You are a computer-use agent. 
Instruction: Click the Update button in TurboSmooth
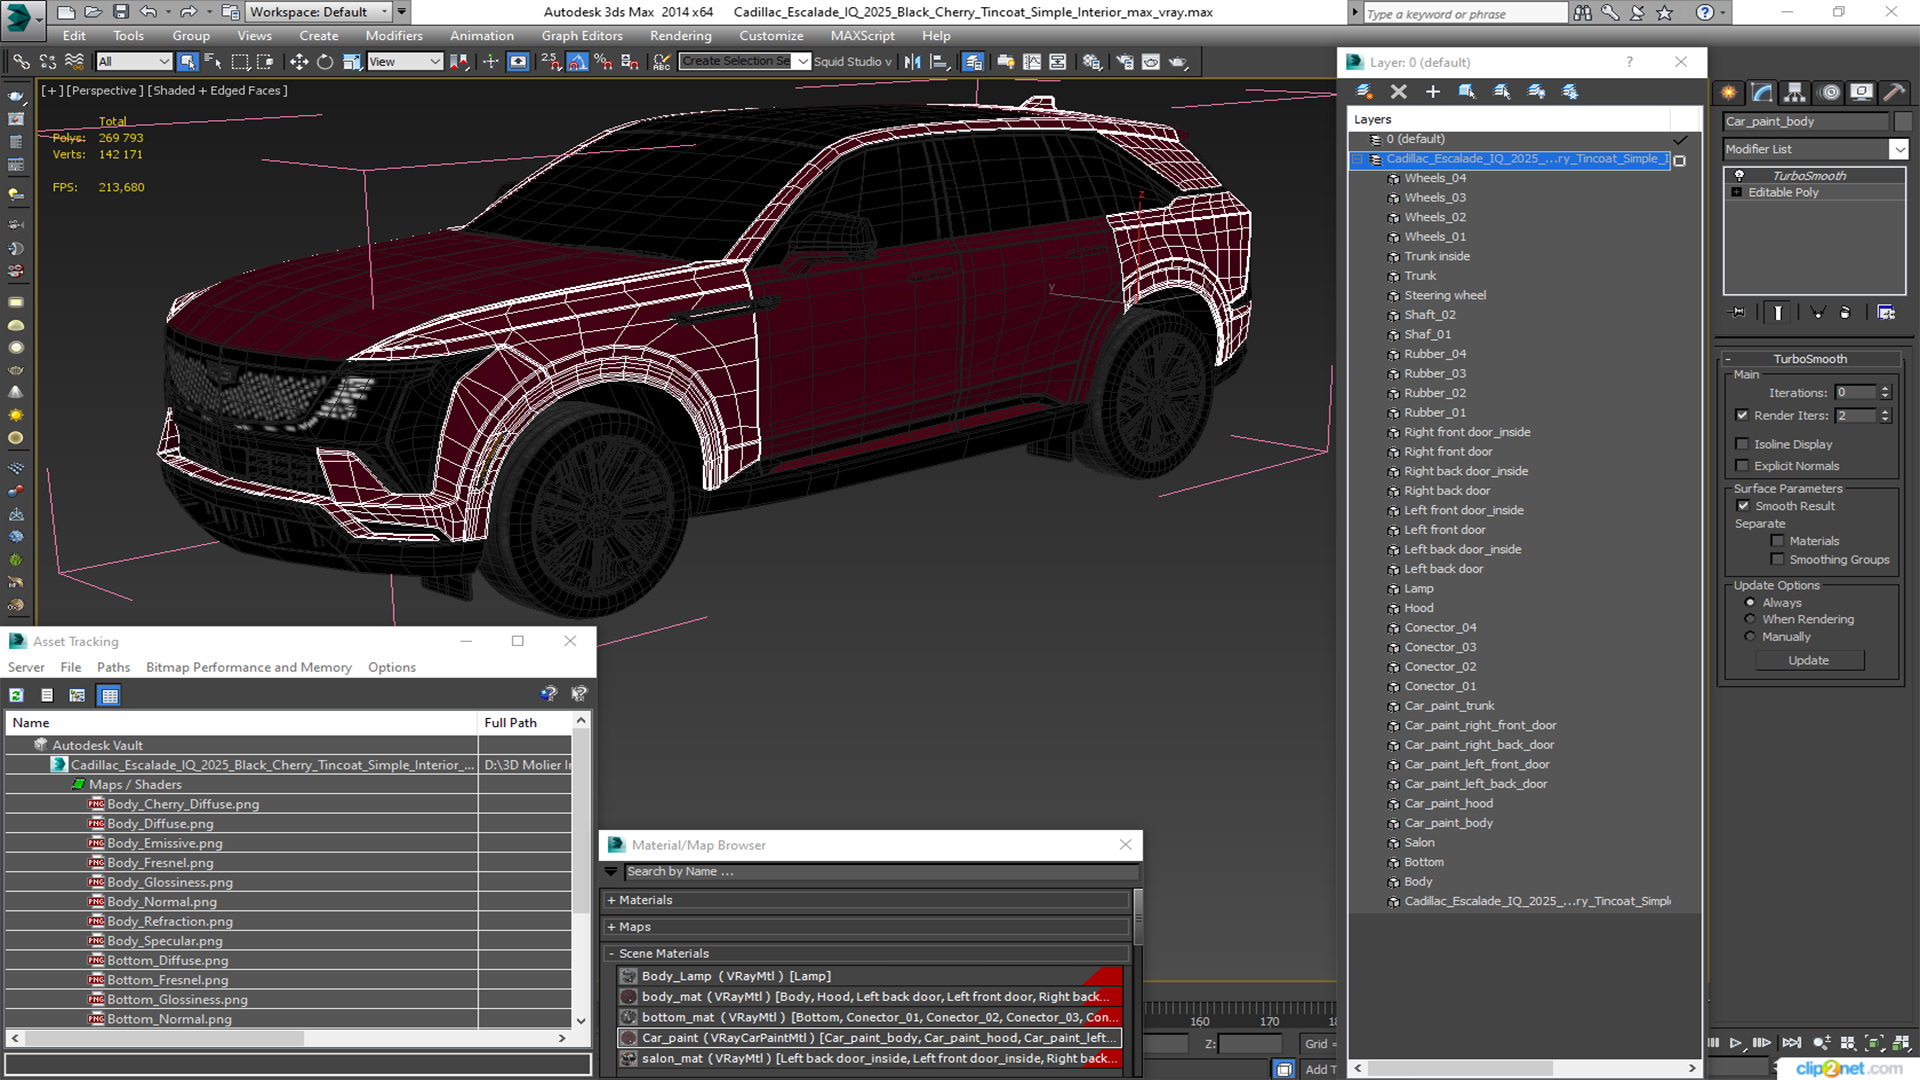point(1808,660)
